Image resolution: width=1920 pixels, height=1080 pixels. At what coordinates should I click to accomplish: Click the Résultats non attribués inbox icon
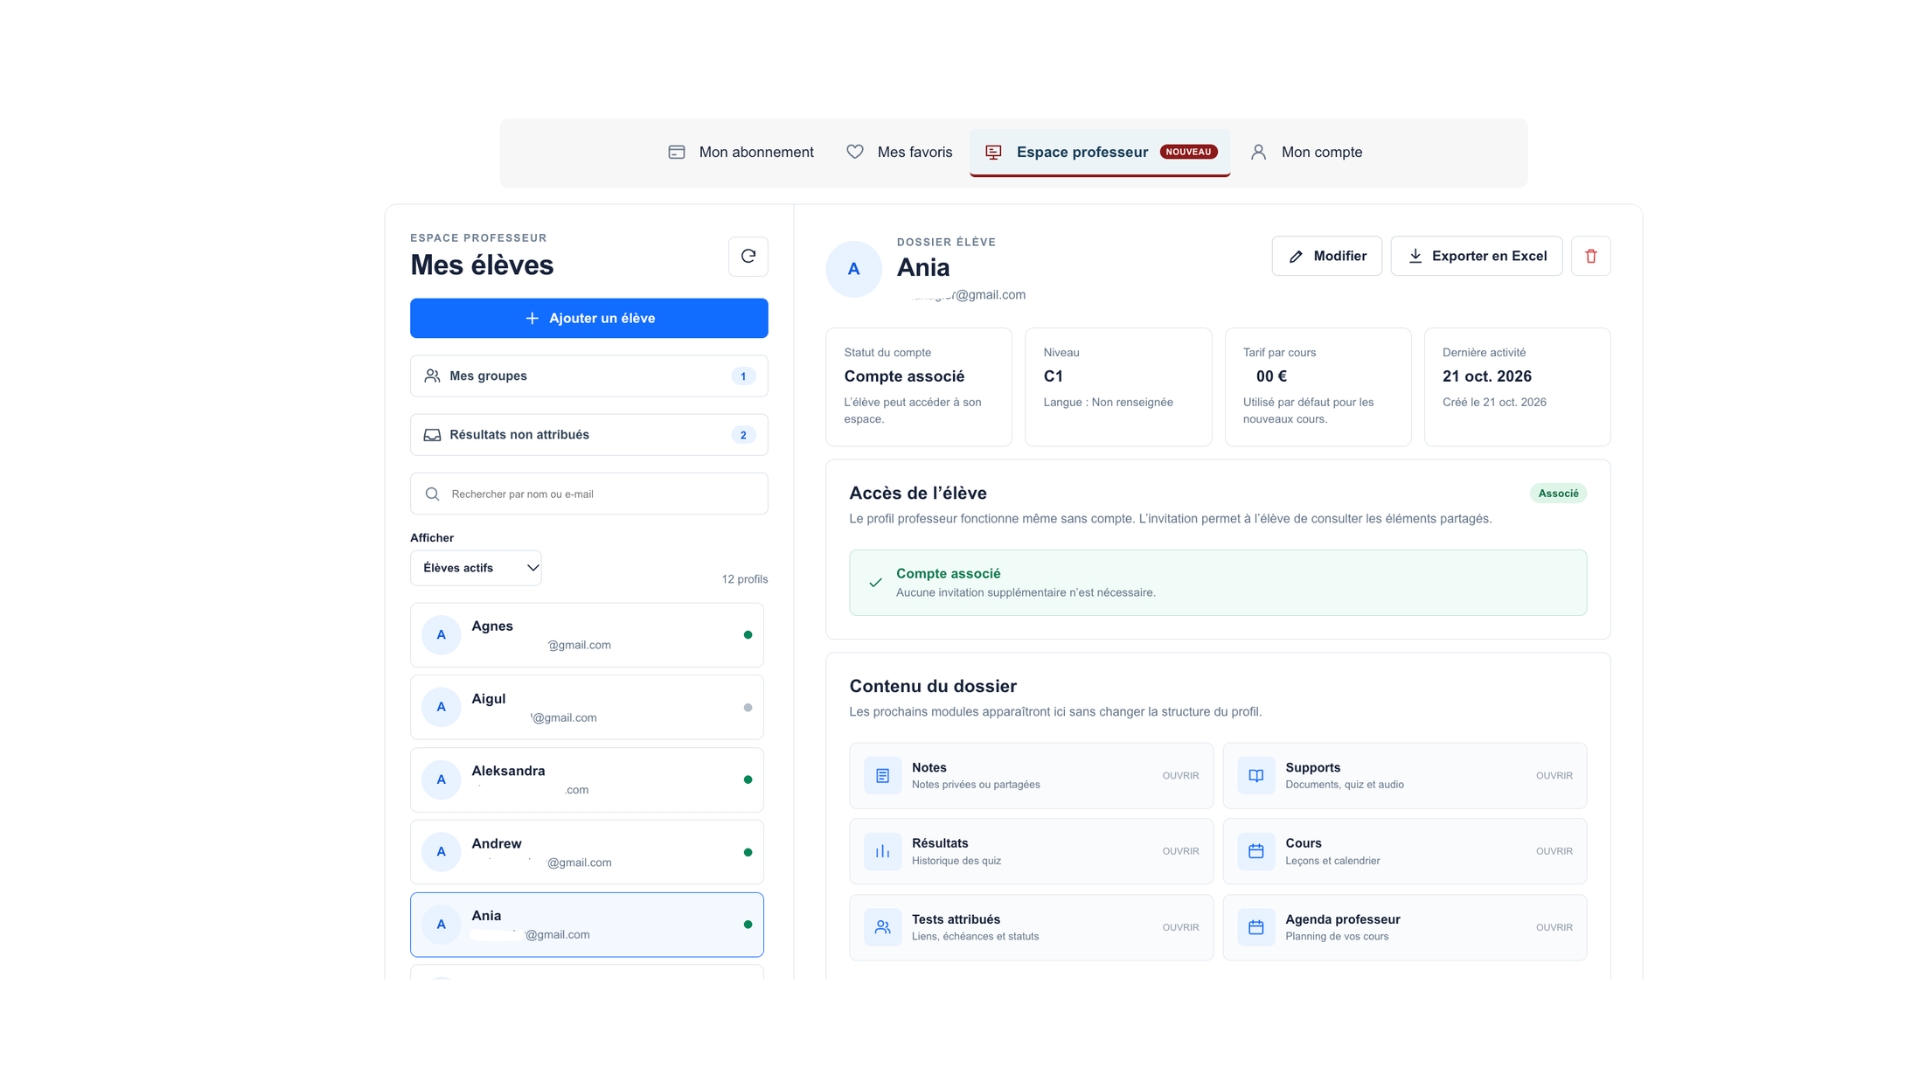point(432,435)
